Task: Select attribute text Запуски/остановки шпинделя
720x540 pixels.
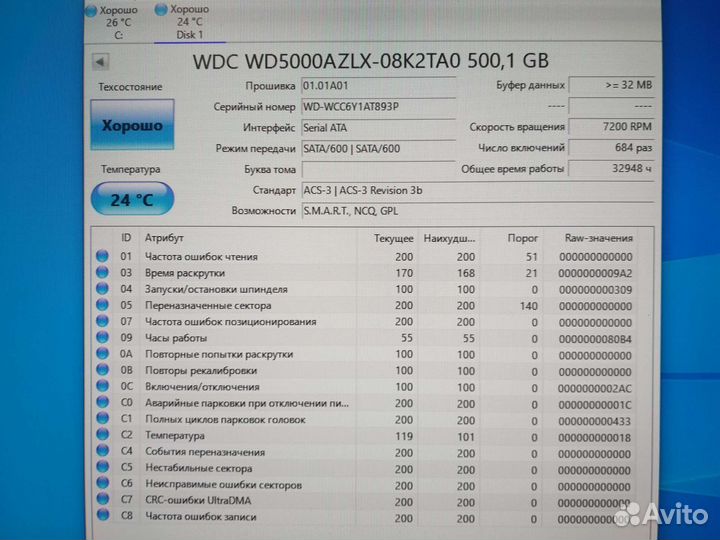Action: click(216, 289)
